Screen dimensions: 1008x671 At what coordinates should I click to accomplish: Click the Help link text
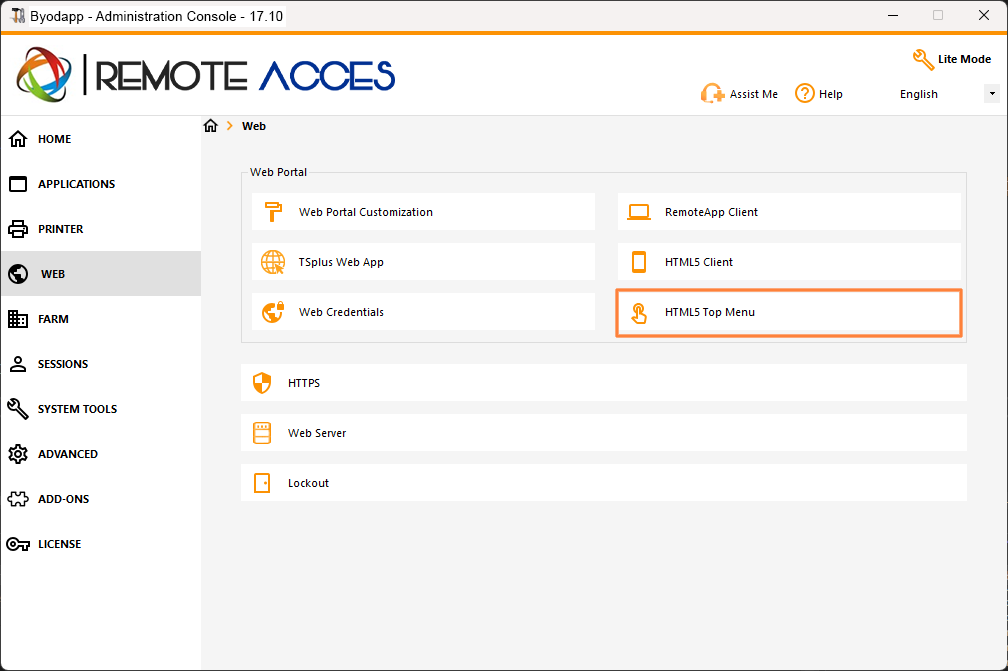pyautogui.click(x=831, y=94)
